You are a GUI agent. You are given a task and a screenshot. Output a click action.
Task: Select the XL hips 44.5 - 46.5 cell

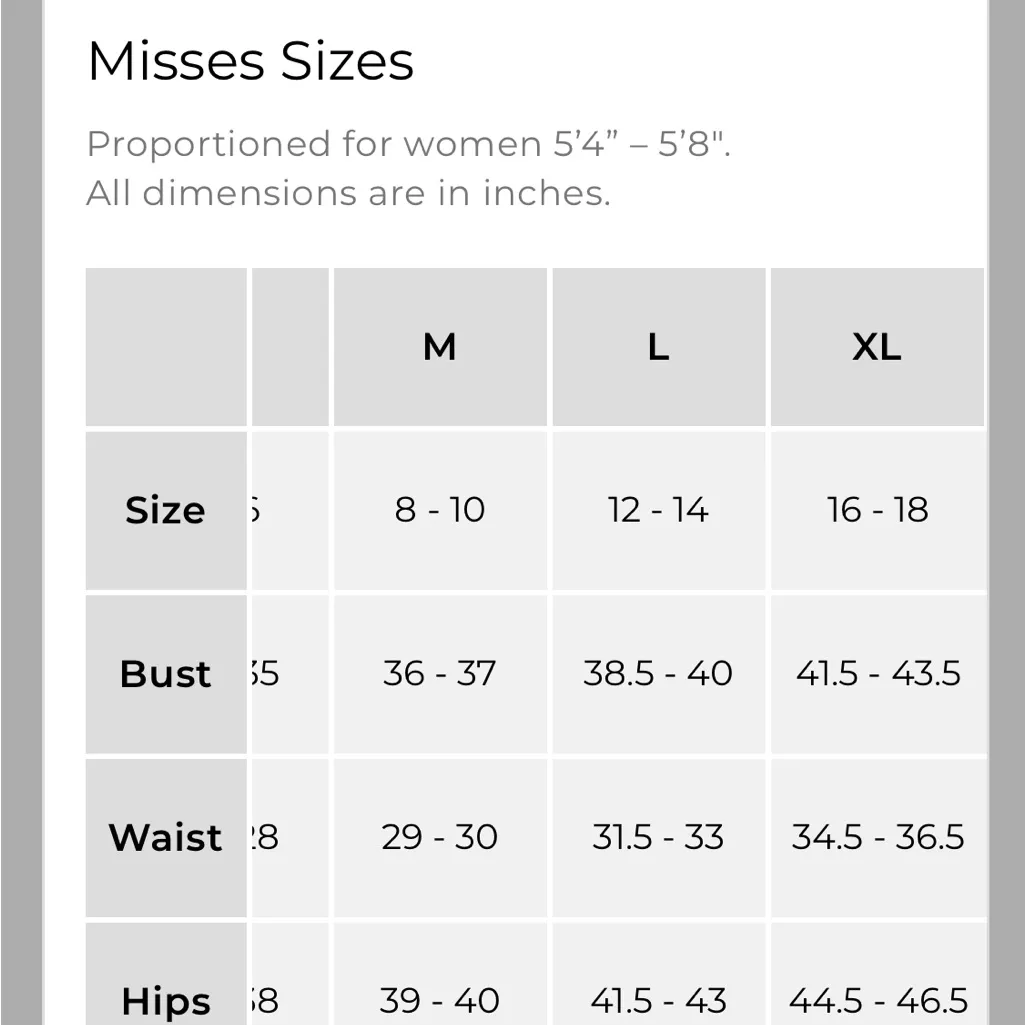877,1000
